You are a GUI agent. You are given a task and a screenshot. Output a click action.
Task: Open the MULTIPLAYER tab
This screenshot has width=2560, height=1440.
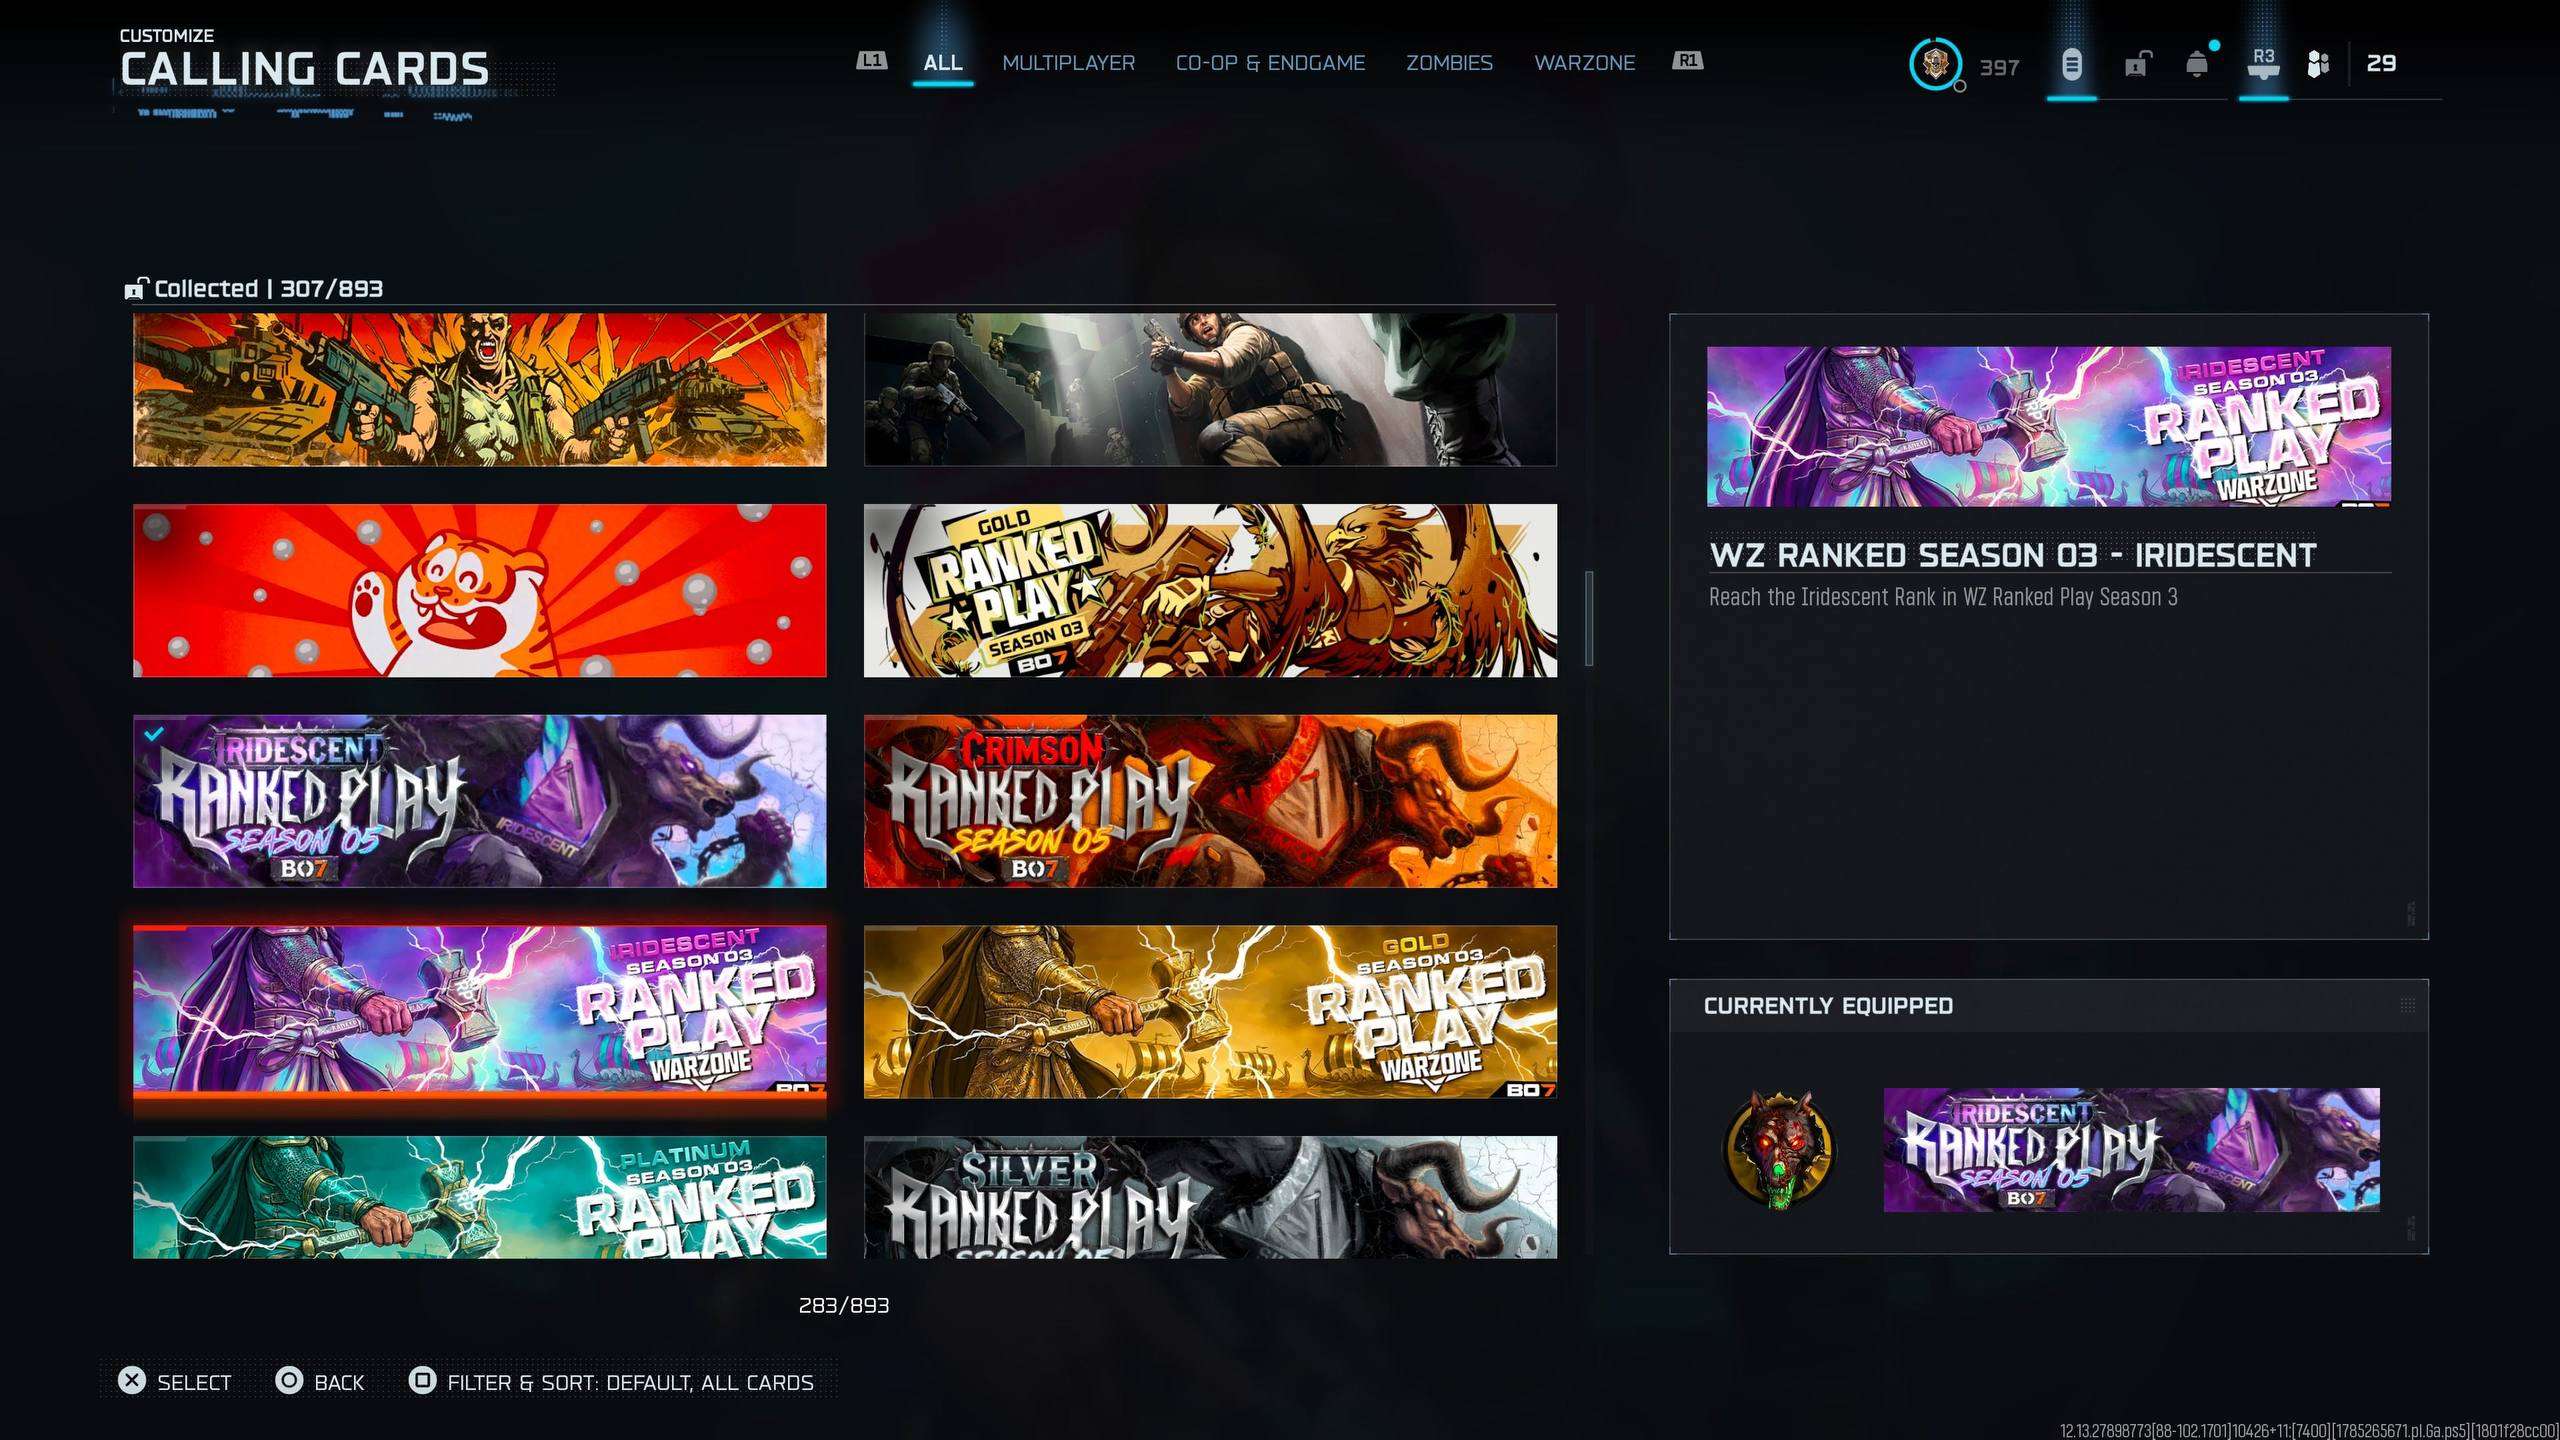coord(1069,62)
